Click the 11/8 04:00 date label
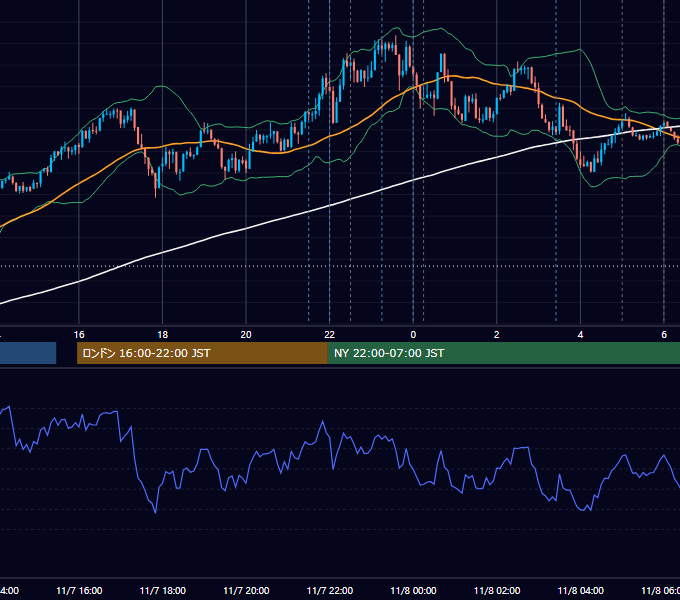The image size is (680, 600). [581, 590]
